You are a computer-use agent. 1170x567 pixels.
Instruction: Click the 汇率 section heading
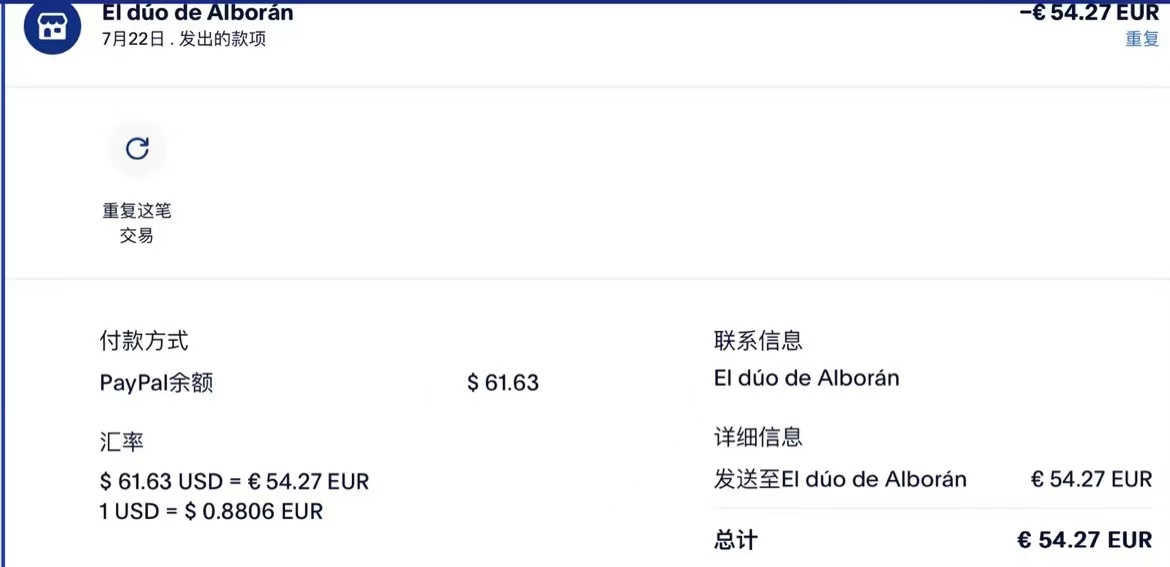(x=122, y=441)
